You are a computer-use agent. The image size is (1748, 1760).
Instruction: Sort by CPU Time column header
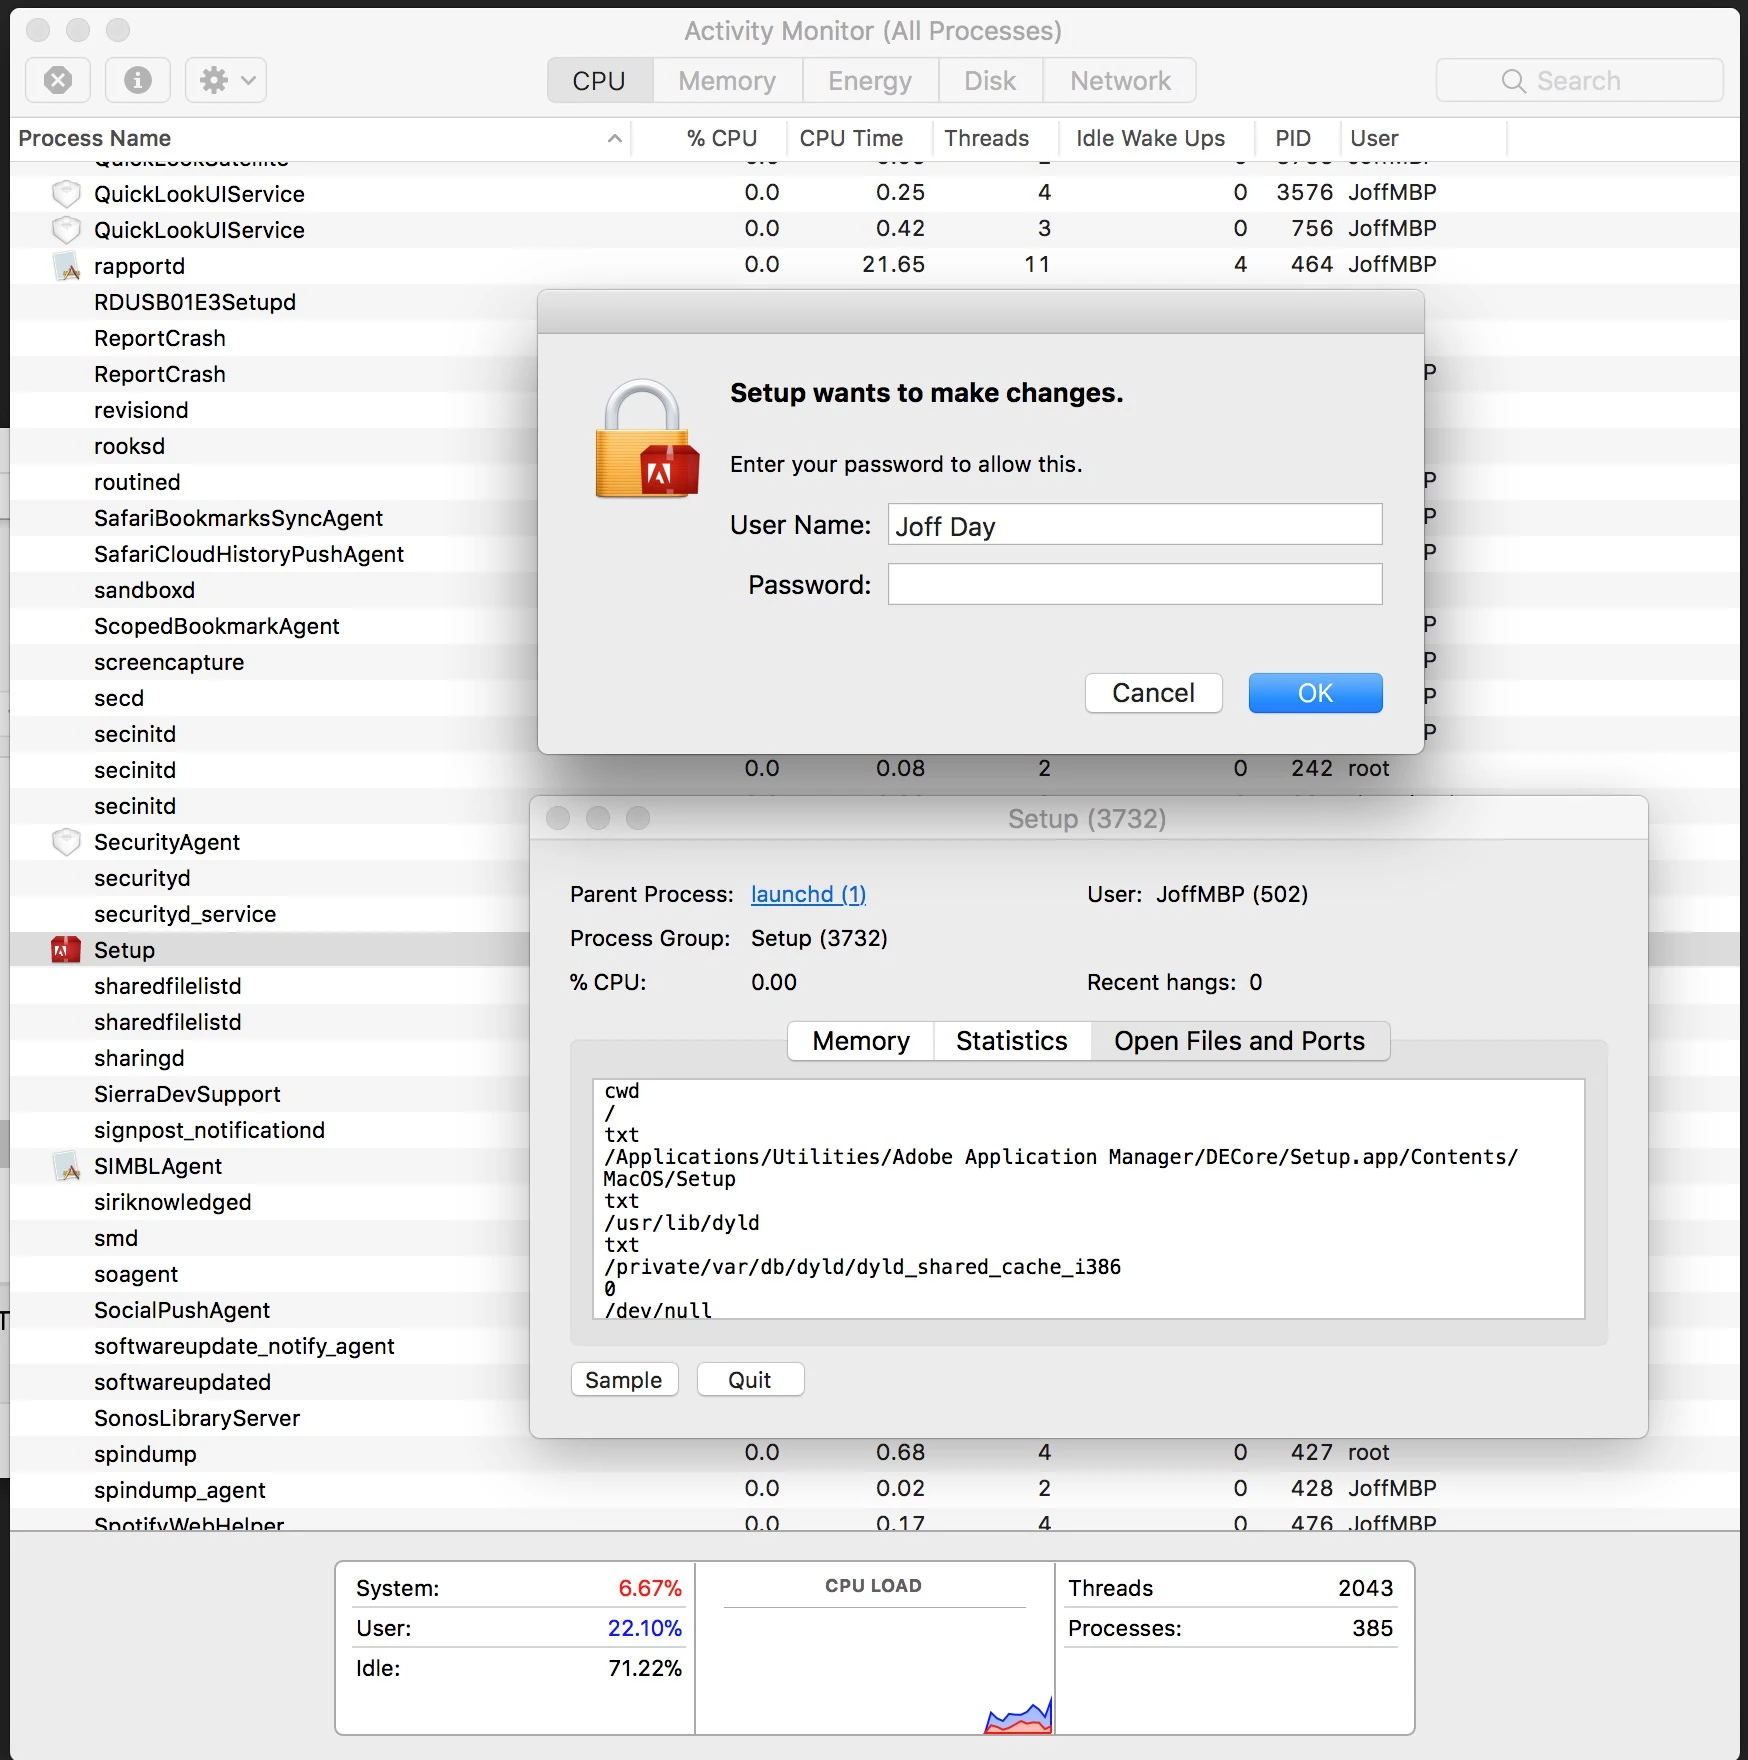click(x=851, y=138)
